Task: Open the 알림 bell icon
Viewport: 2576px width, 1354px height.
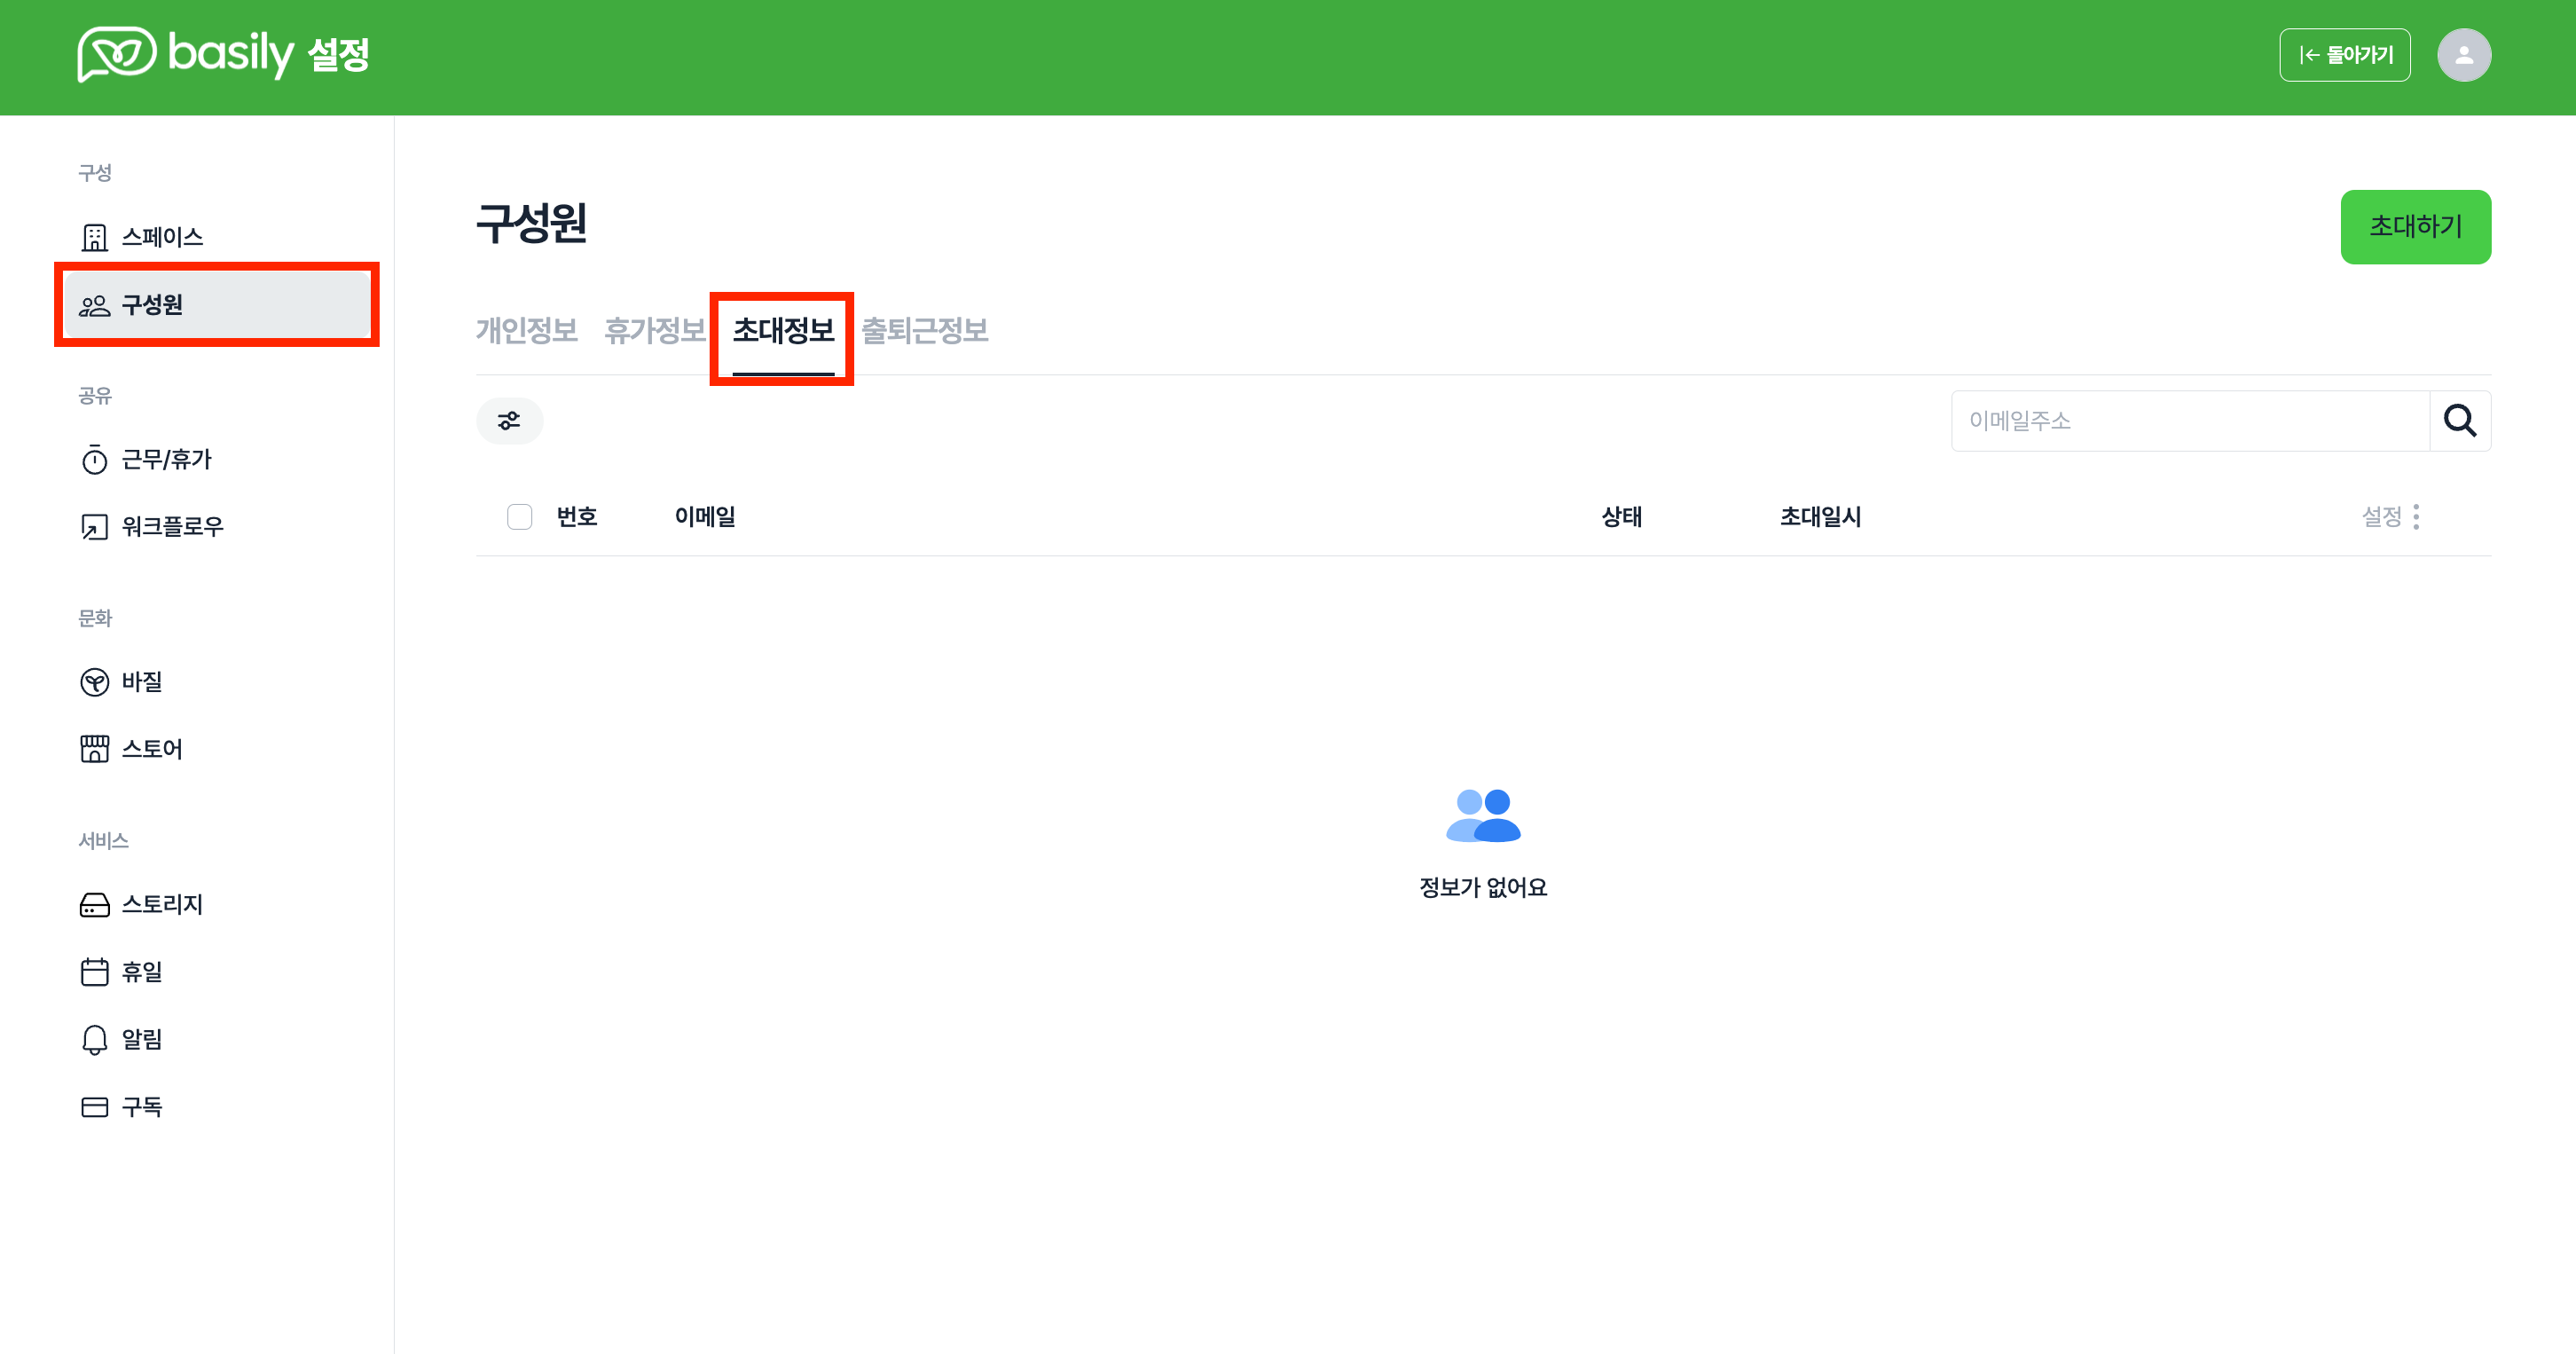Action: click(x=94, y=1040)
